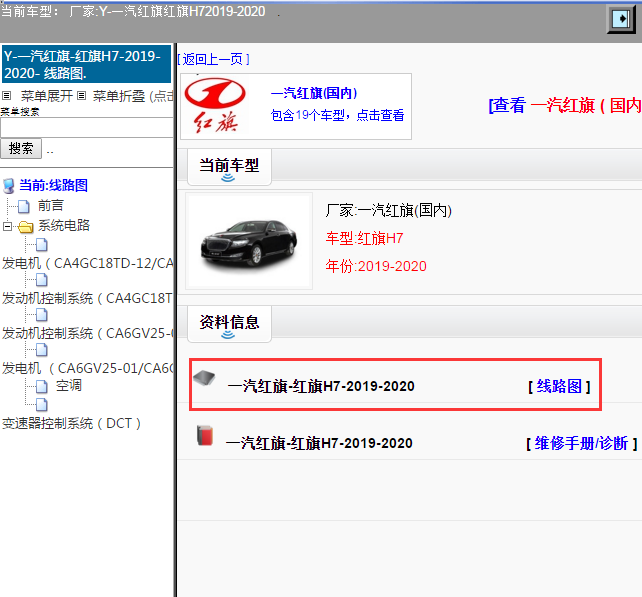This screenshot has height=597, width=642.
Task: Select the 系统电路 tree item
Action: (x=64, y=225)
